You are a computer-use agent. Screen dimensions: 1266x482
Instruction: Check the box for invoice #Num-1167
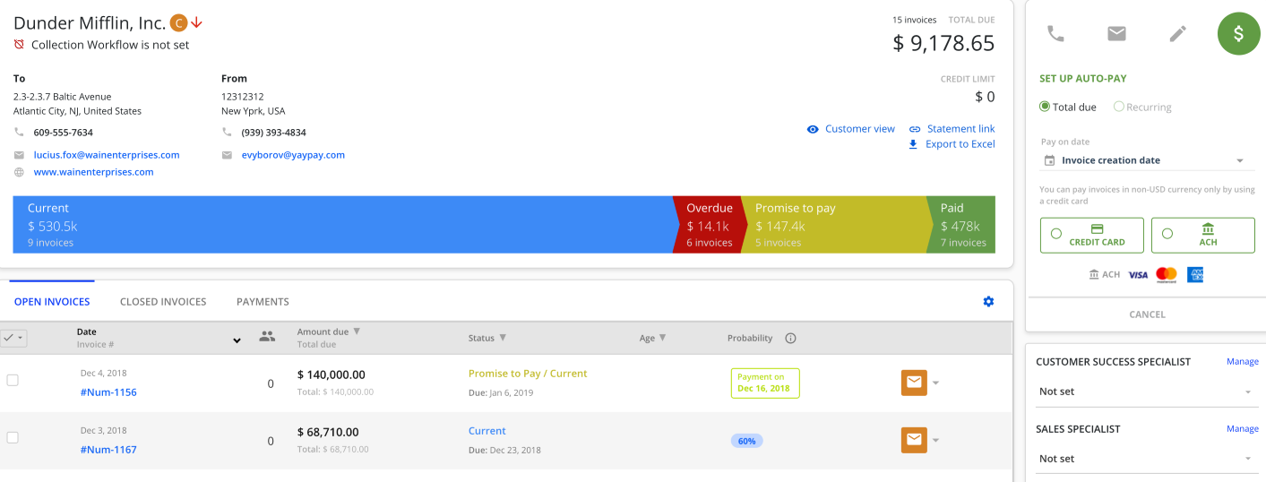click(x=13, y=438)
